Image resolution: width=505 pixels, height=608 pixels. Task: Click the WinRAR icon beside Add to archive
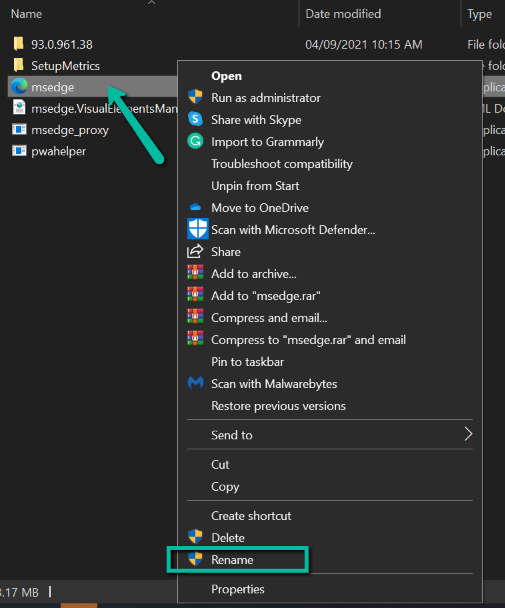(195, 273)
